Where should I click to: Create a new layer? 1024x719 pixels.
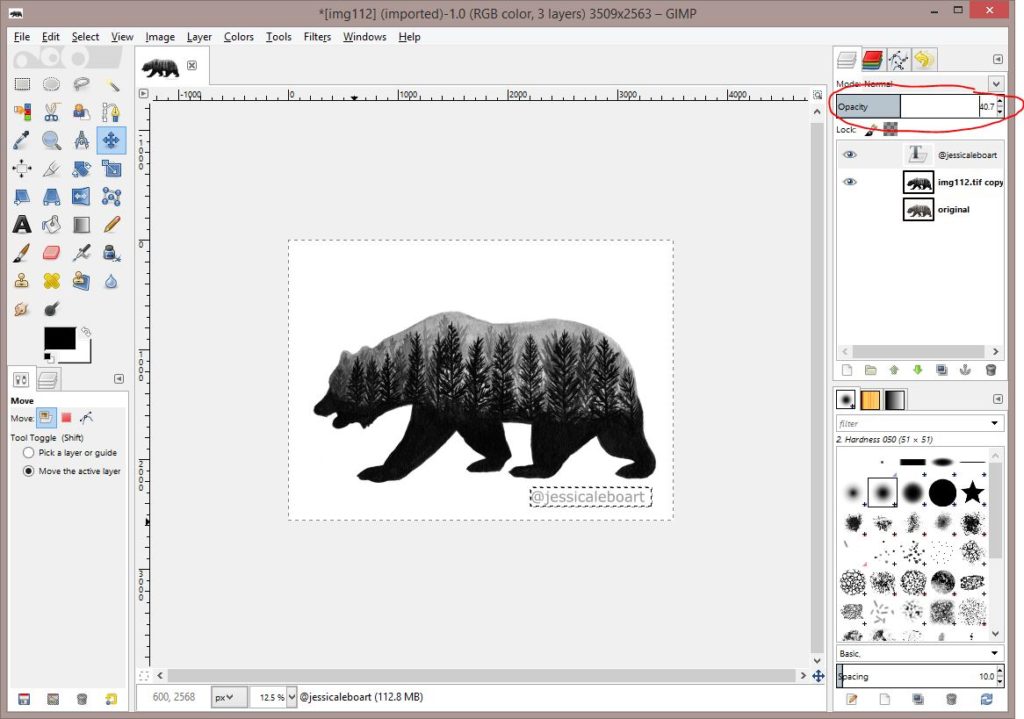(847, 370)
